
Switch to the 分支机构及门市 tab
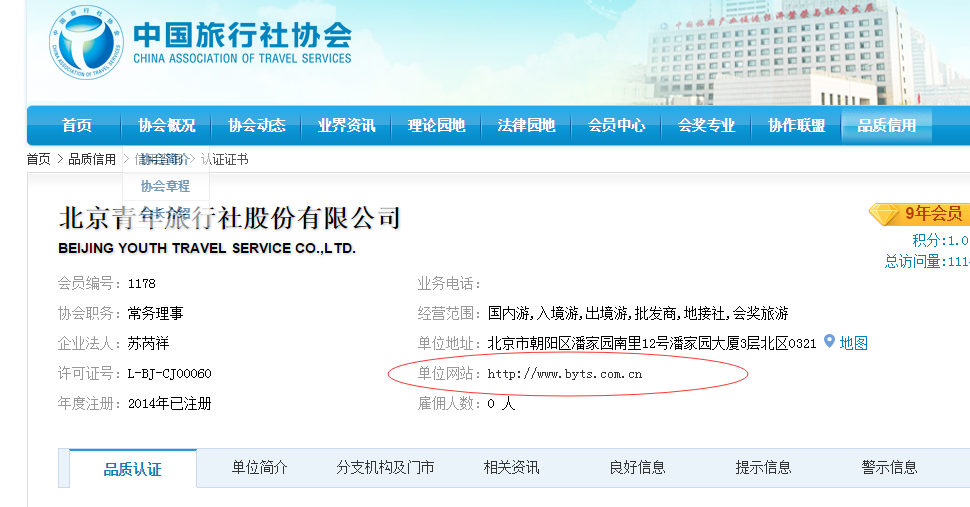385,467
